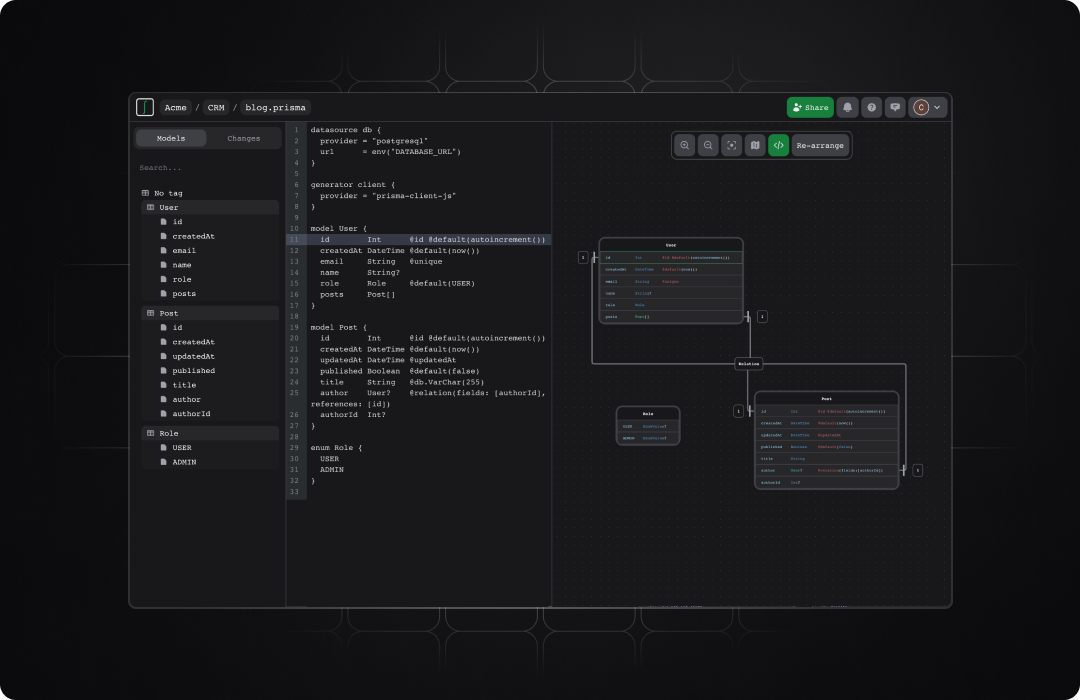The height and width of the screenshot is (700, 1080).
Task: Click the author row in Post diagram node
Action: coord(827,471)
